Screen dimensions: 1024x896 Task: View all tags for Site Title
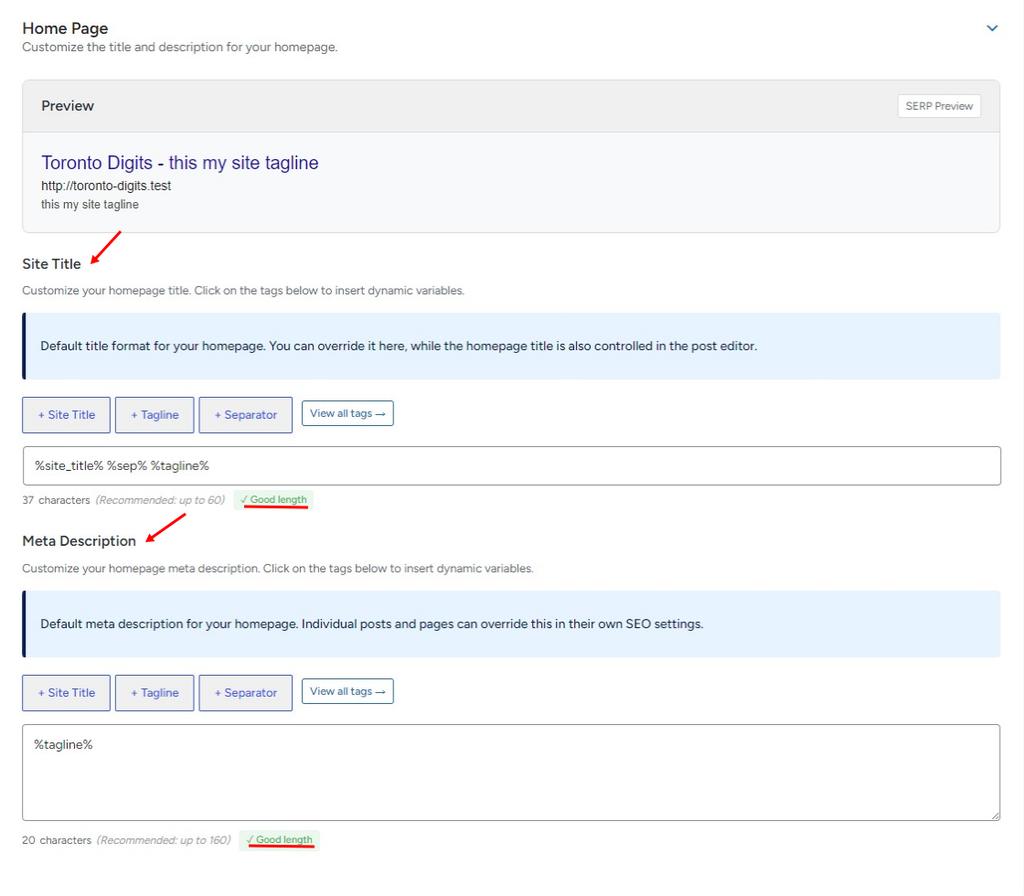coord(347,413)
